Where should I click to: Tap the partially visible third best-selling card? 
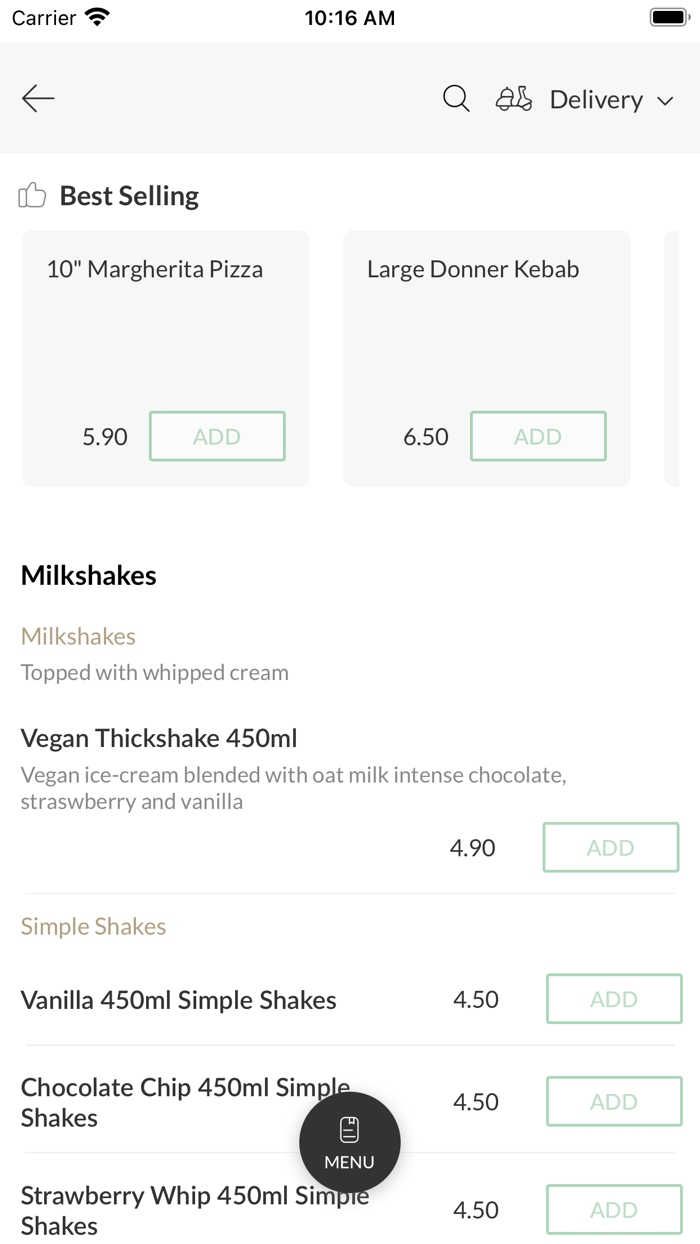coord(672,358)
